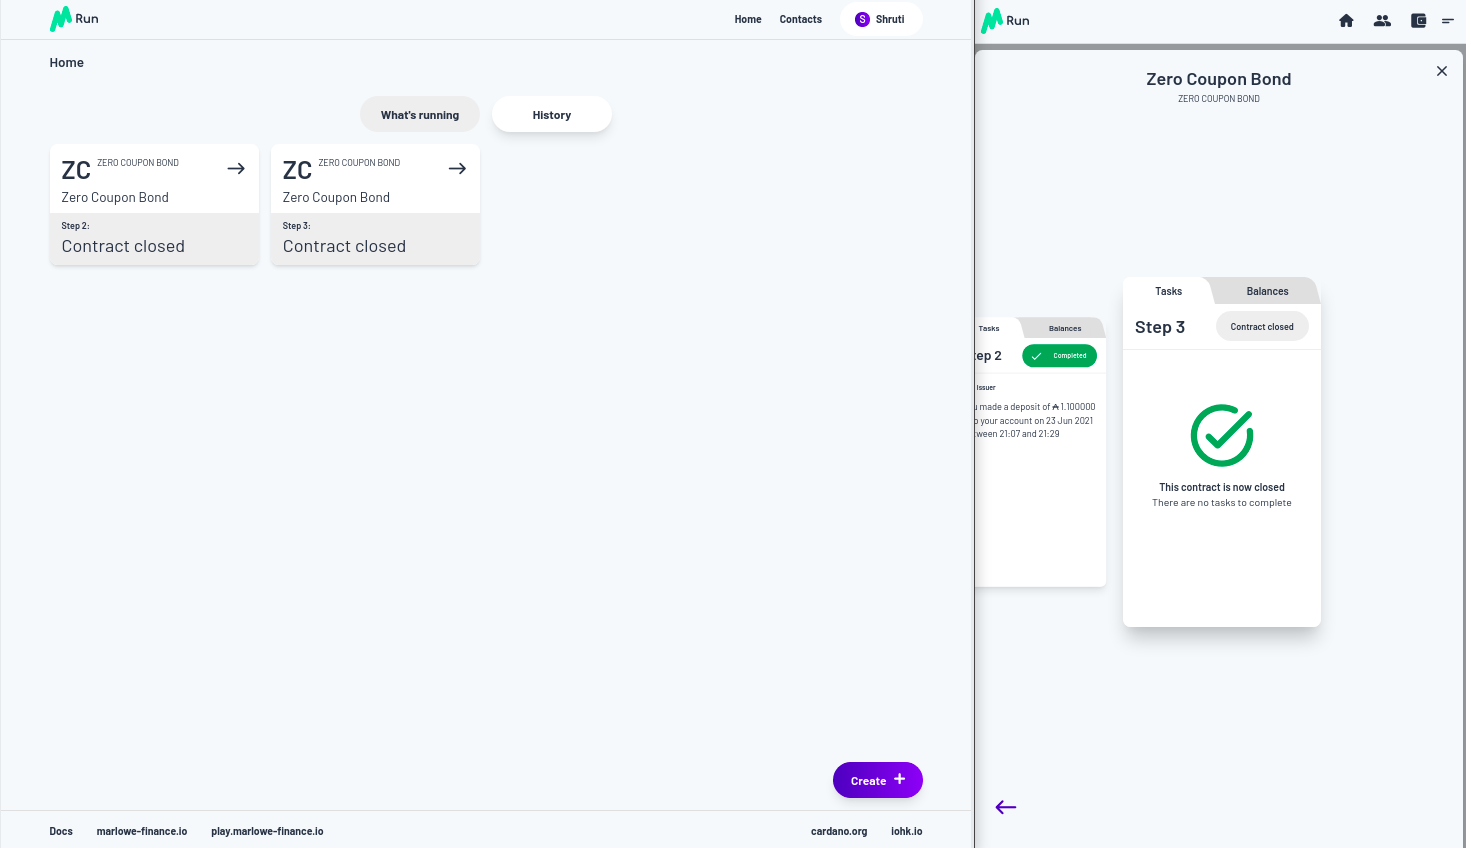Click the green checkmark closed-contract icon
Screen dimensions: 1466x848
pos(1221,435)
